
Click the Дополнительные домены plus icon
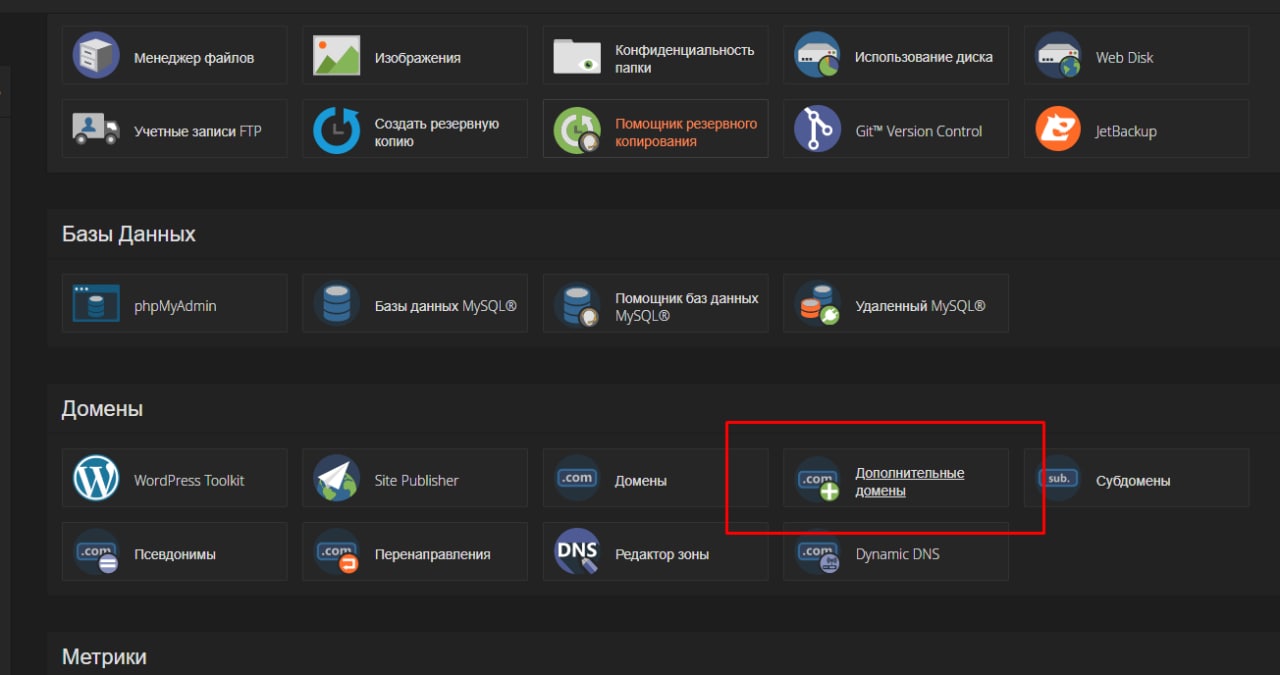(817, 480)
